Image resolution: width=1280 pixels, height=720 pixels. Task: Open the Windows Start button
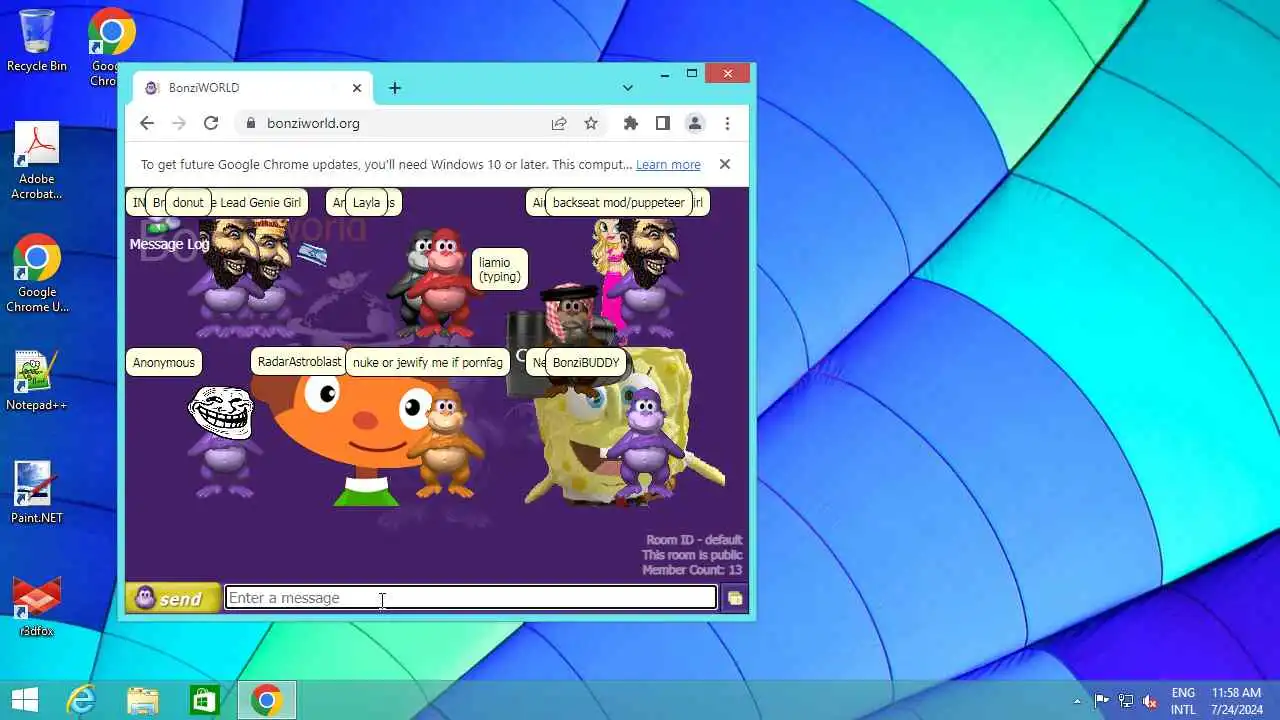pos(24,700)
